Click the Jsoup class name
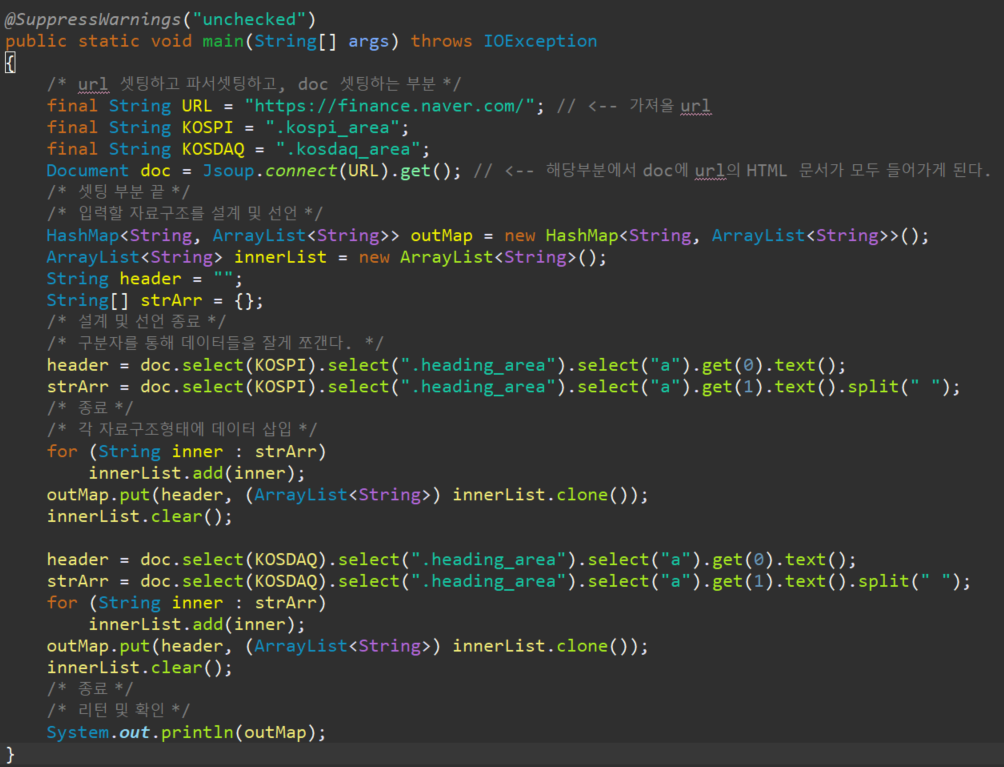 (228, 171)
